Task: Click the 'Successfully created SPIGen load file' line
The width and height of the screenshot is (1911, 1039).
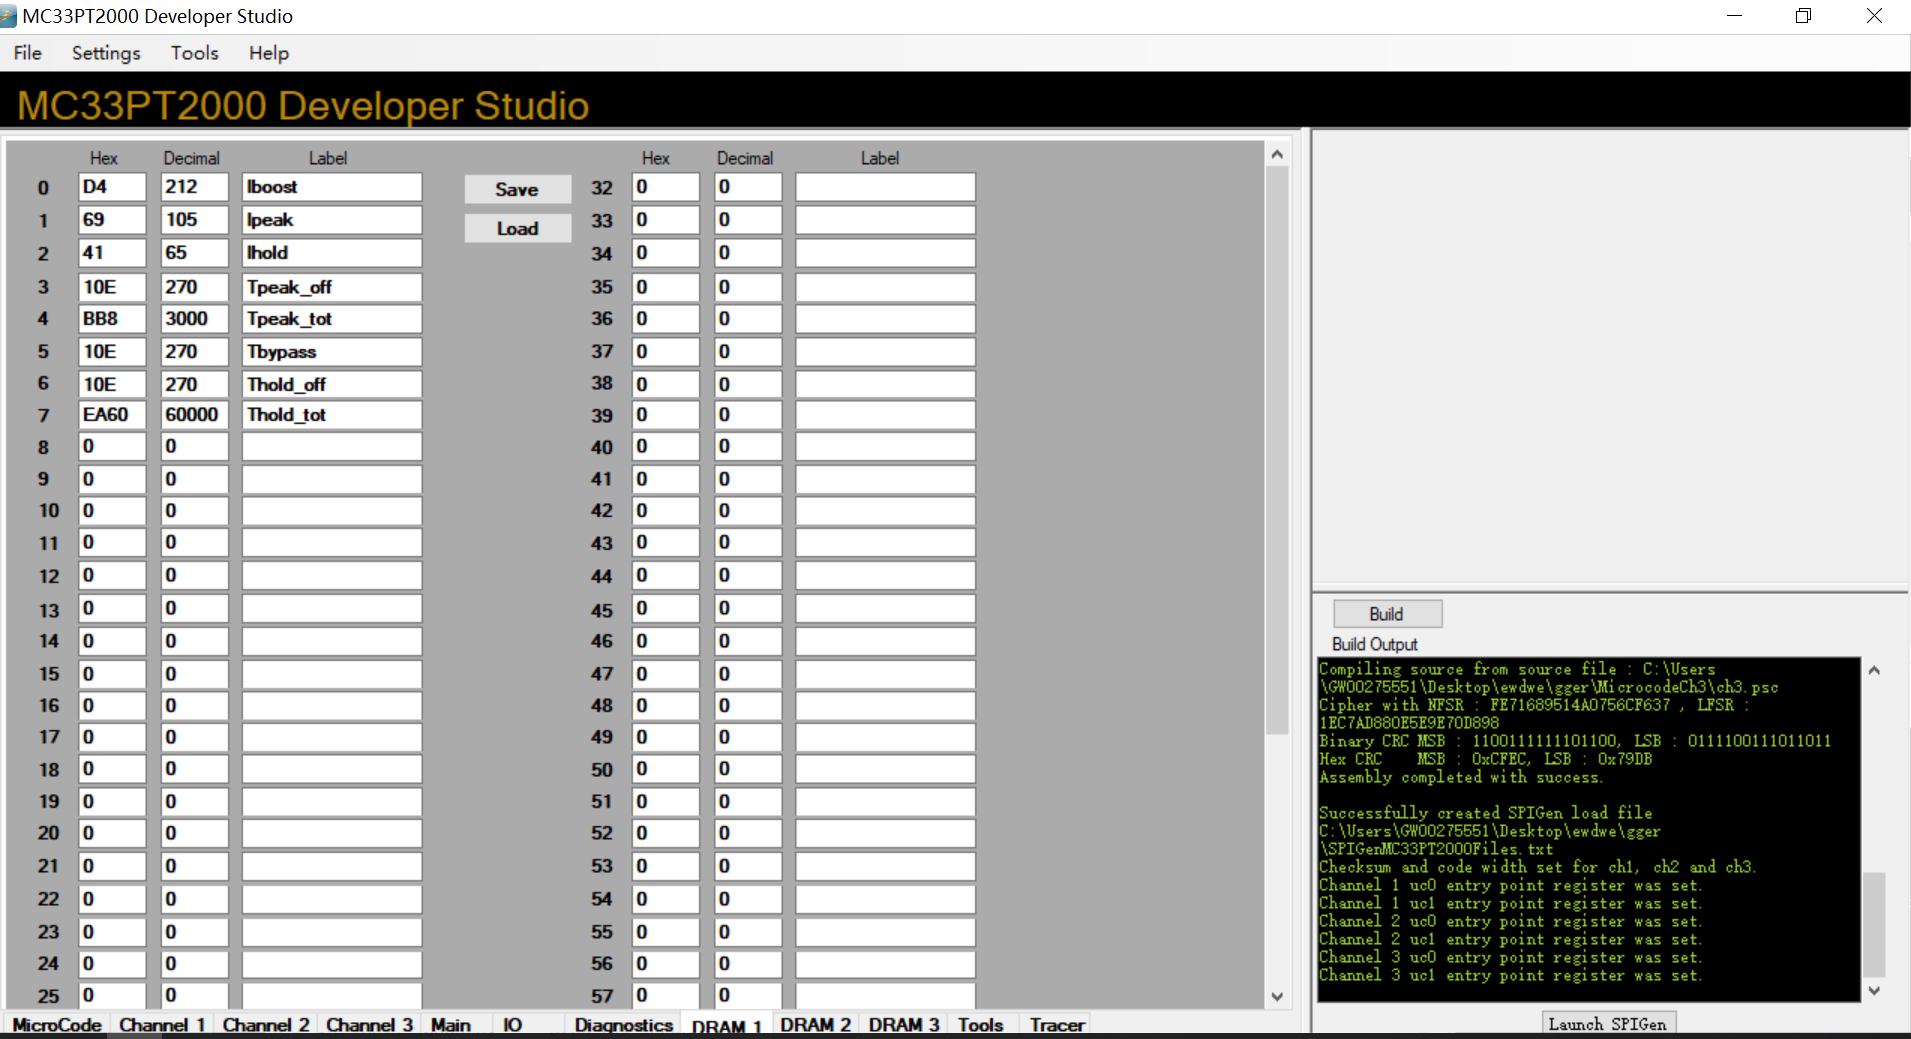Action: point(1485,813)
